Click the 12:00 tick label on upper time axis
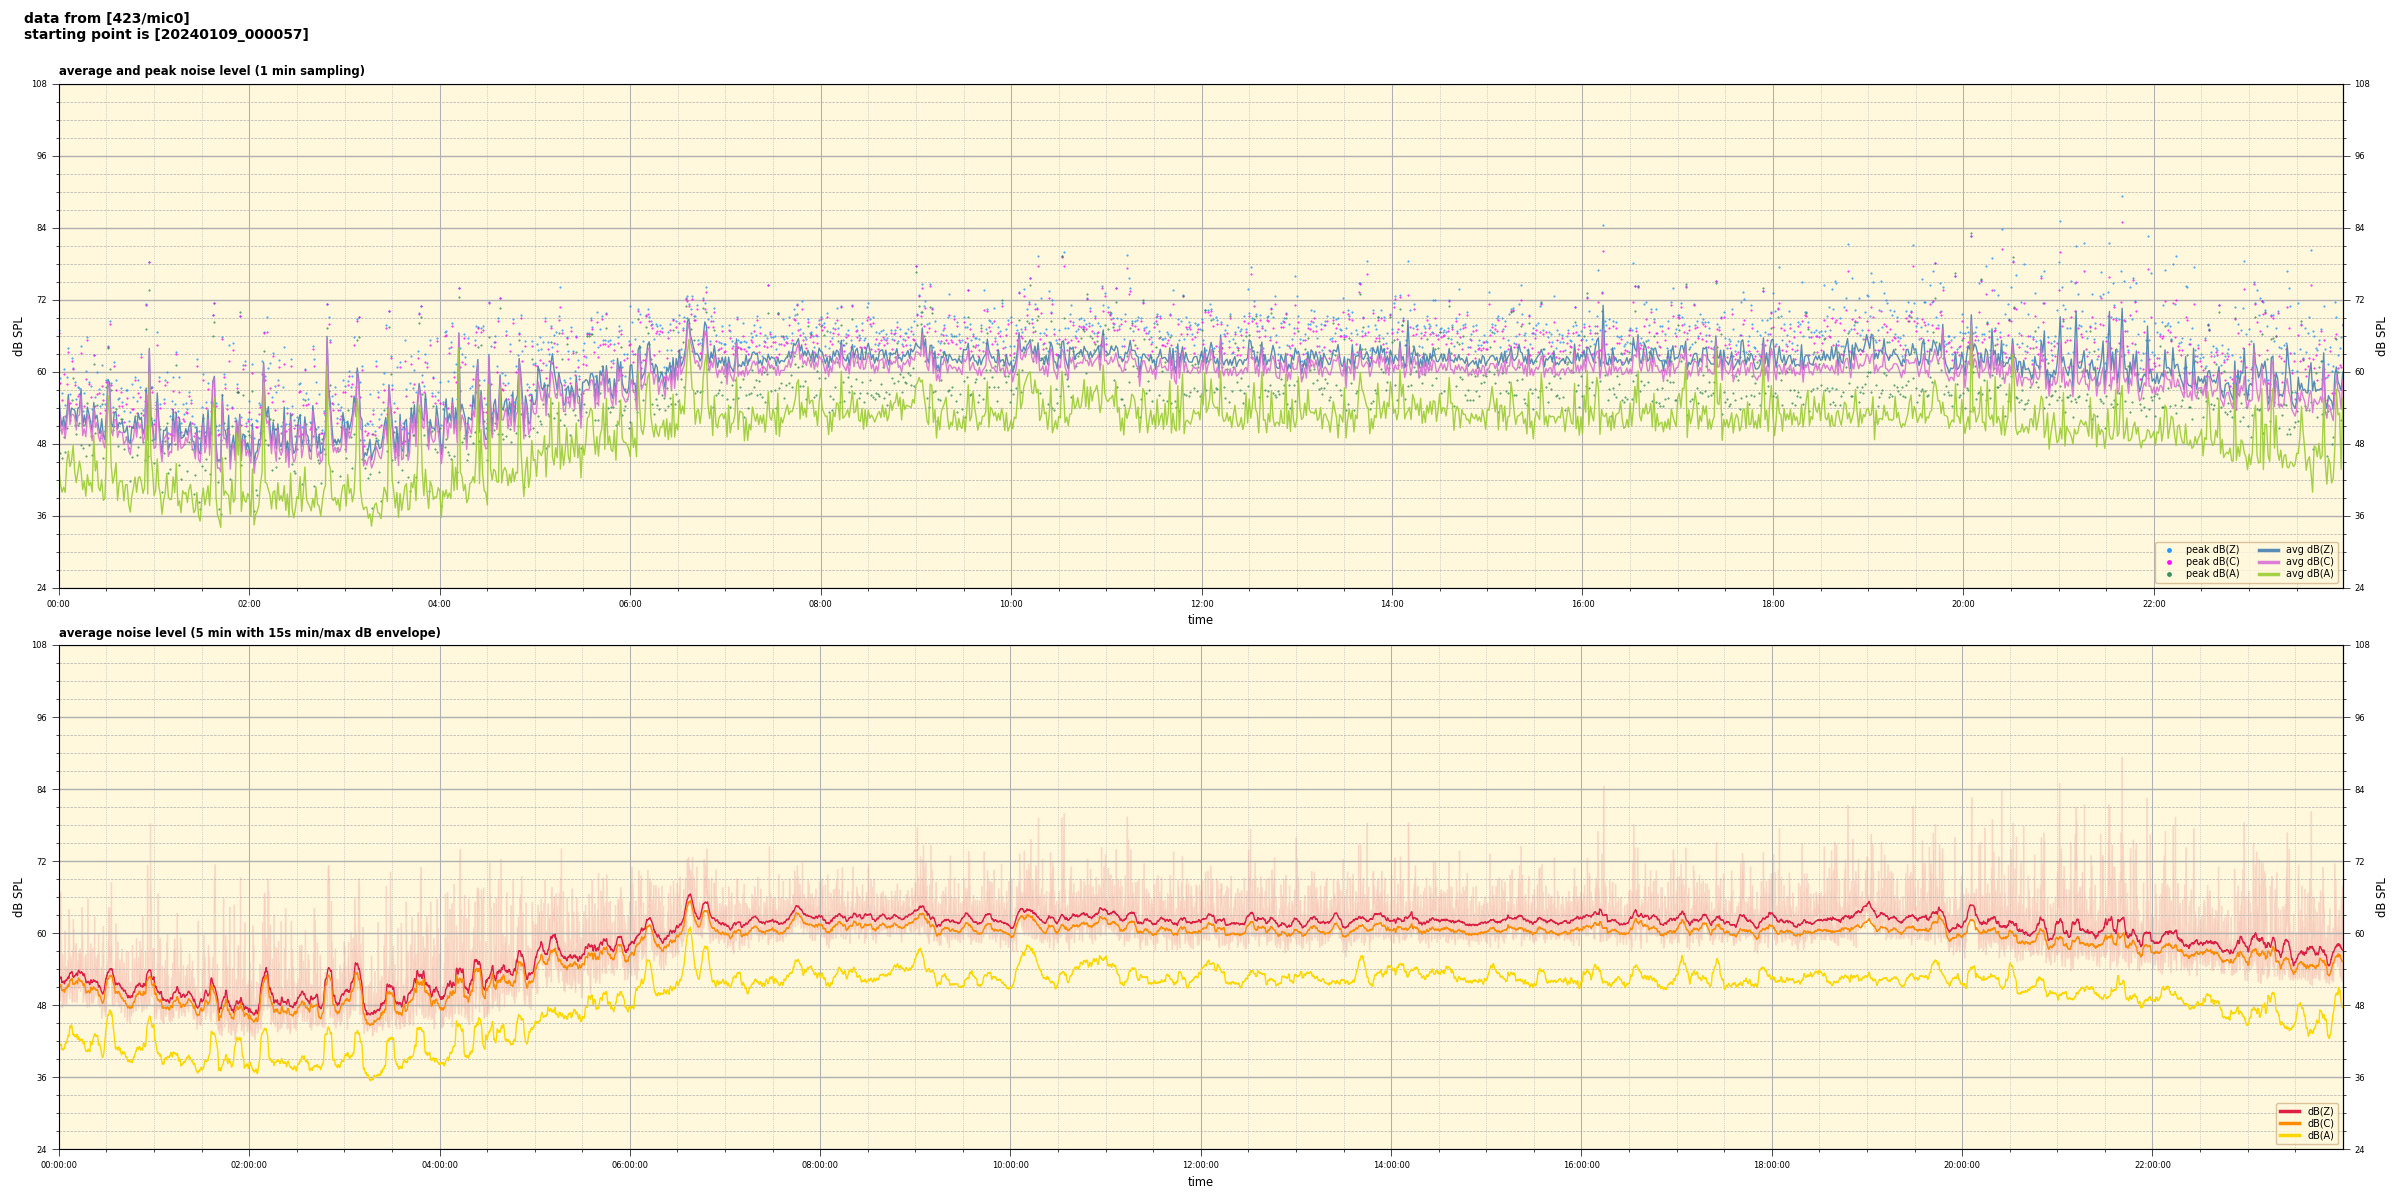This screenshot has height=1200, width=2400. pos(1201,604)
